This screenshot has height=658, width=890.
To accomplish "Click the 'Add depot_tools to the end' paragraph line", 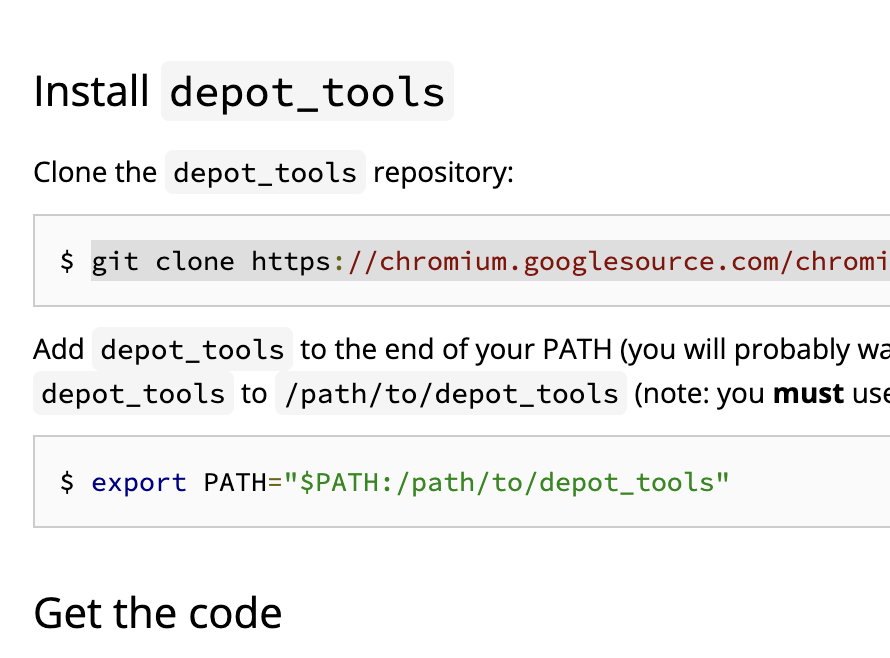I will pyautogui.click(x=461, y=349).
